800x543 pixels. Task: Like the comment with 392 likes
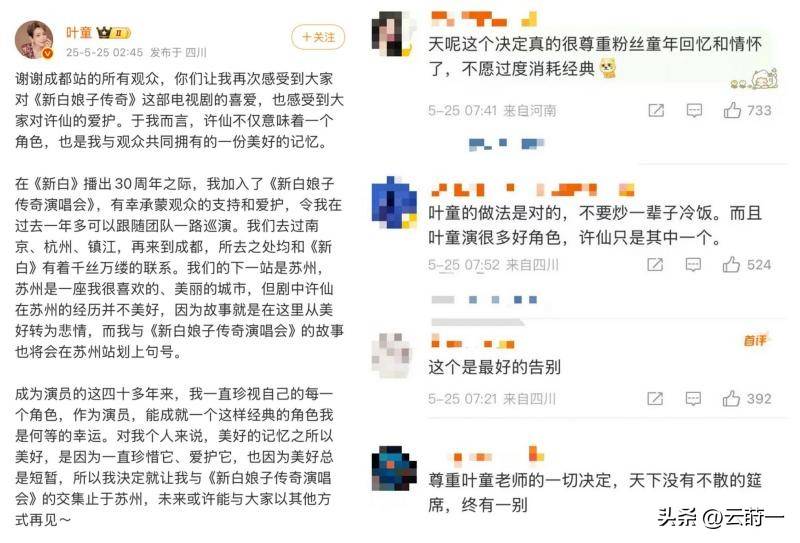(746, 399)
